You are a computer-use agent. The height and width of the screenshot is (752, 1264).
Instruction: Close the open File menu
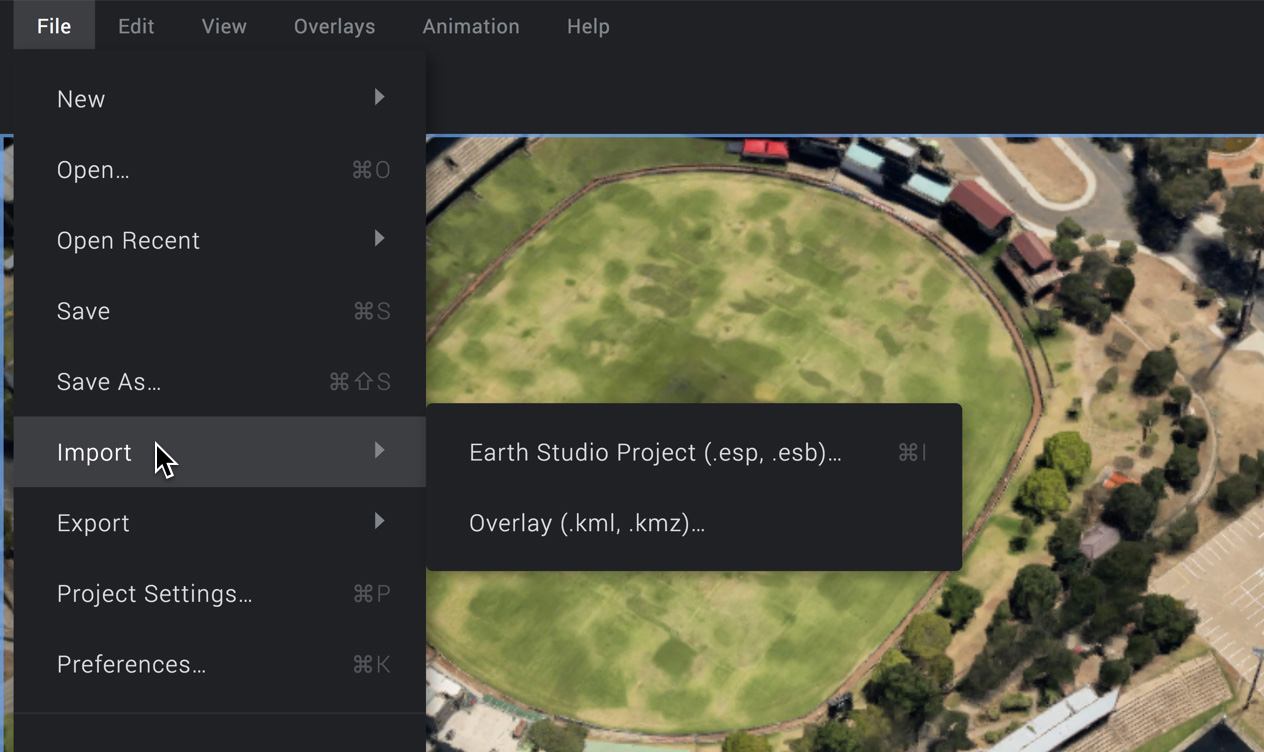pyautogui.click(x=54, y=26)
